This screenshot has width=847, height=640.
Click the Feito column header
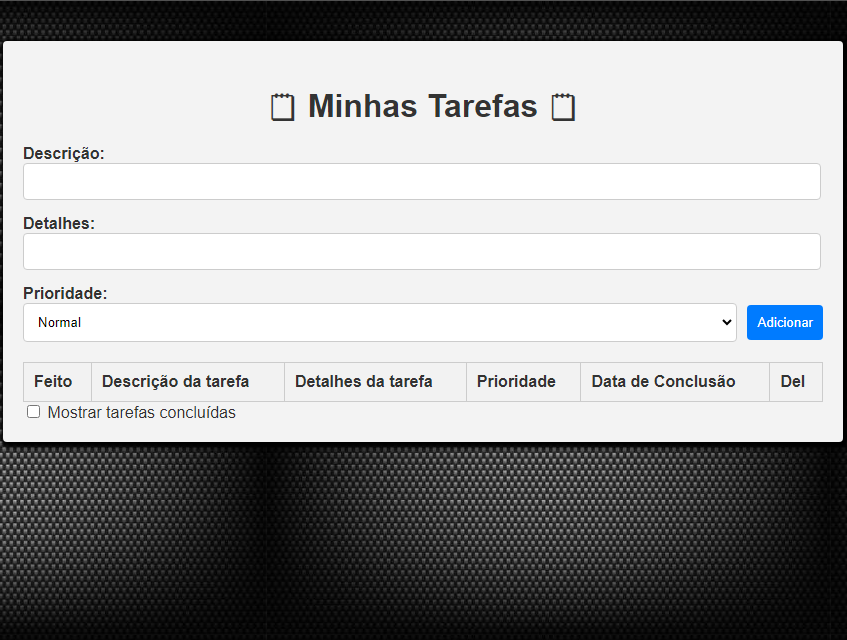point(56,381)
